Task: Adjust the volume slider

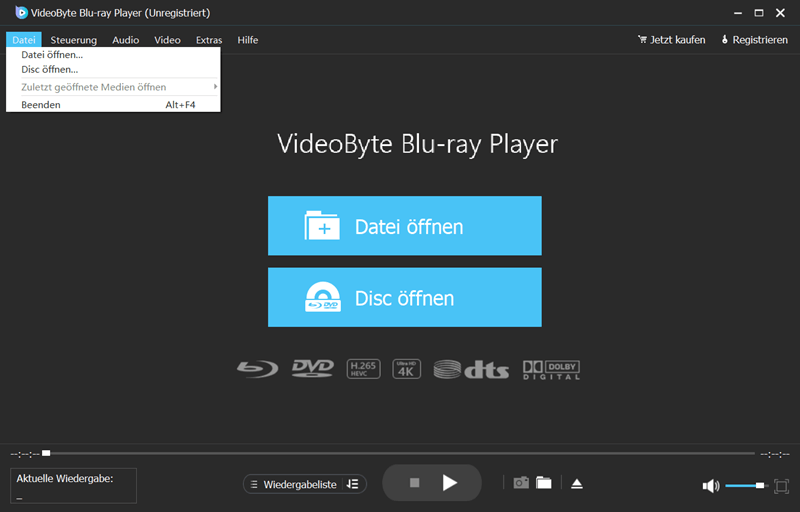Action: coord(745,485)
